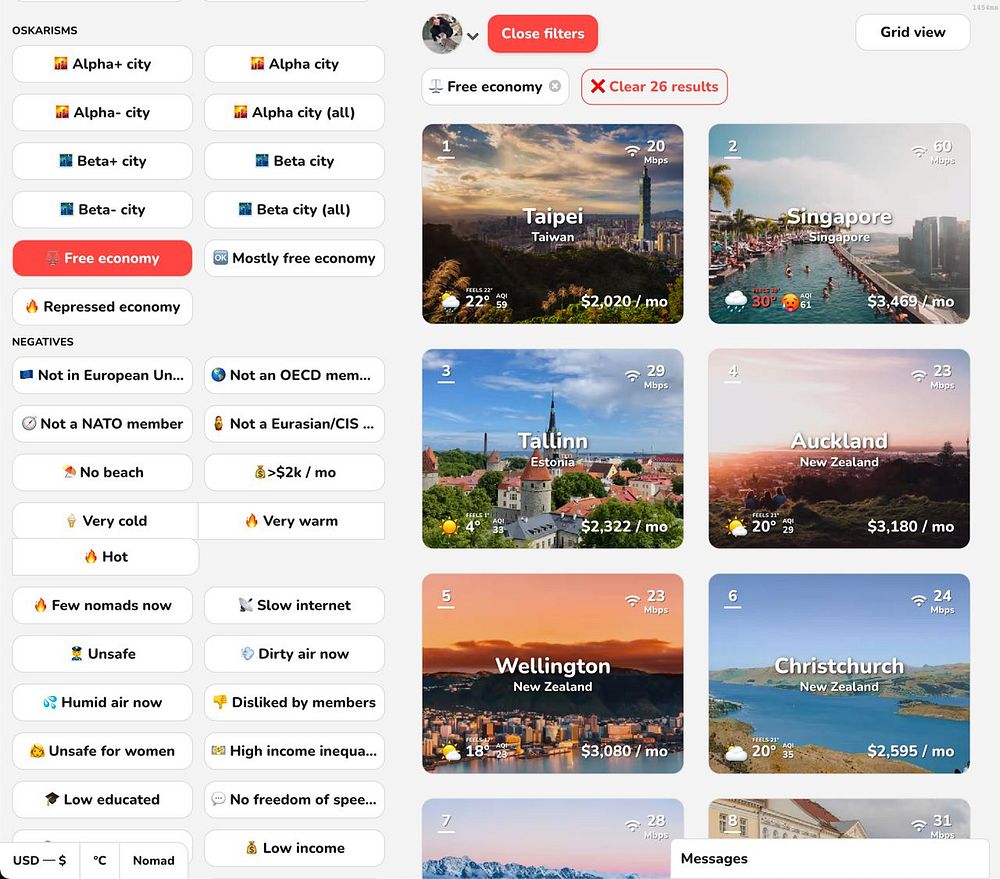Select the No beach filter
Viewport: 1000px width, 879px height.
click(102, 472)
